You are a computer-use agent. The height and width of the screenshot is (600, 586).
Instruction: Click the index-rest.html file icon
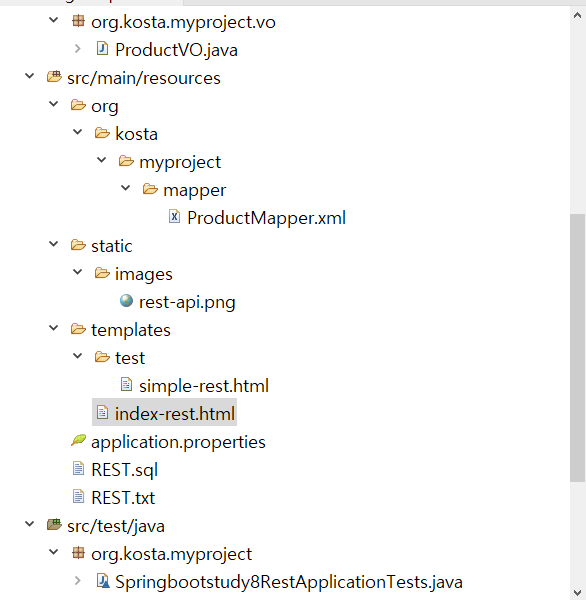102,412
